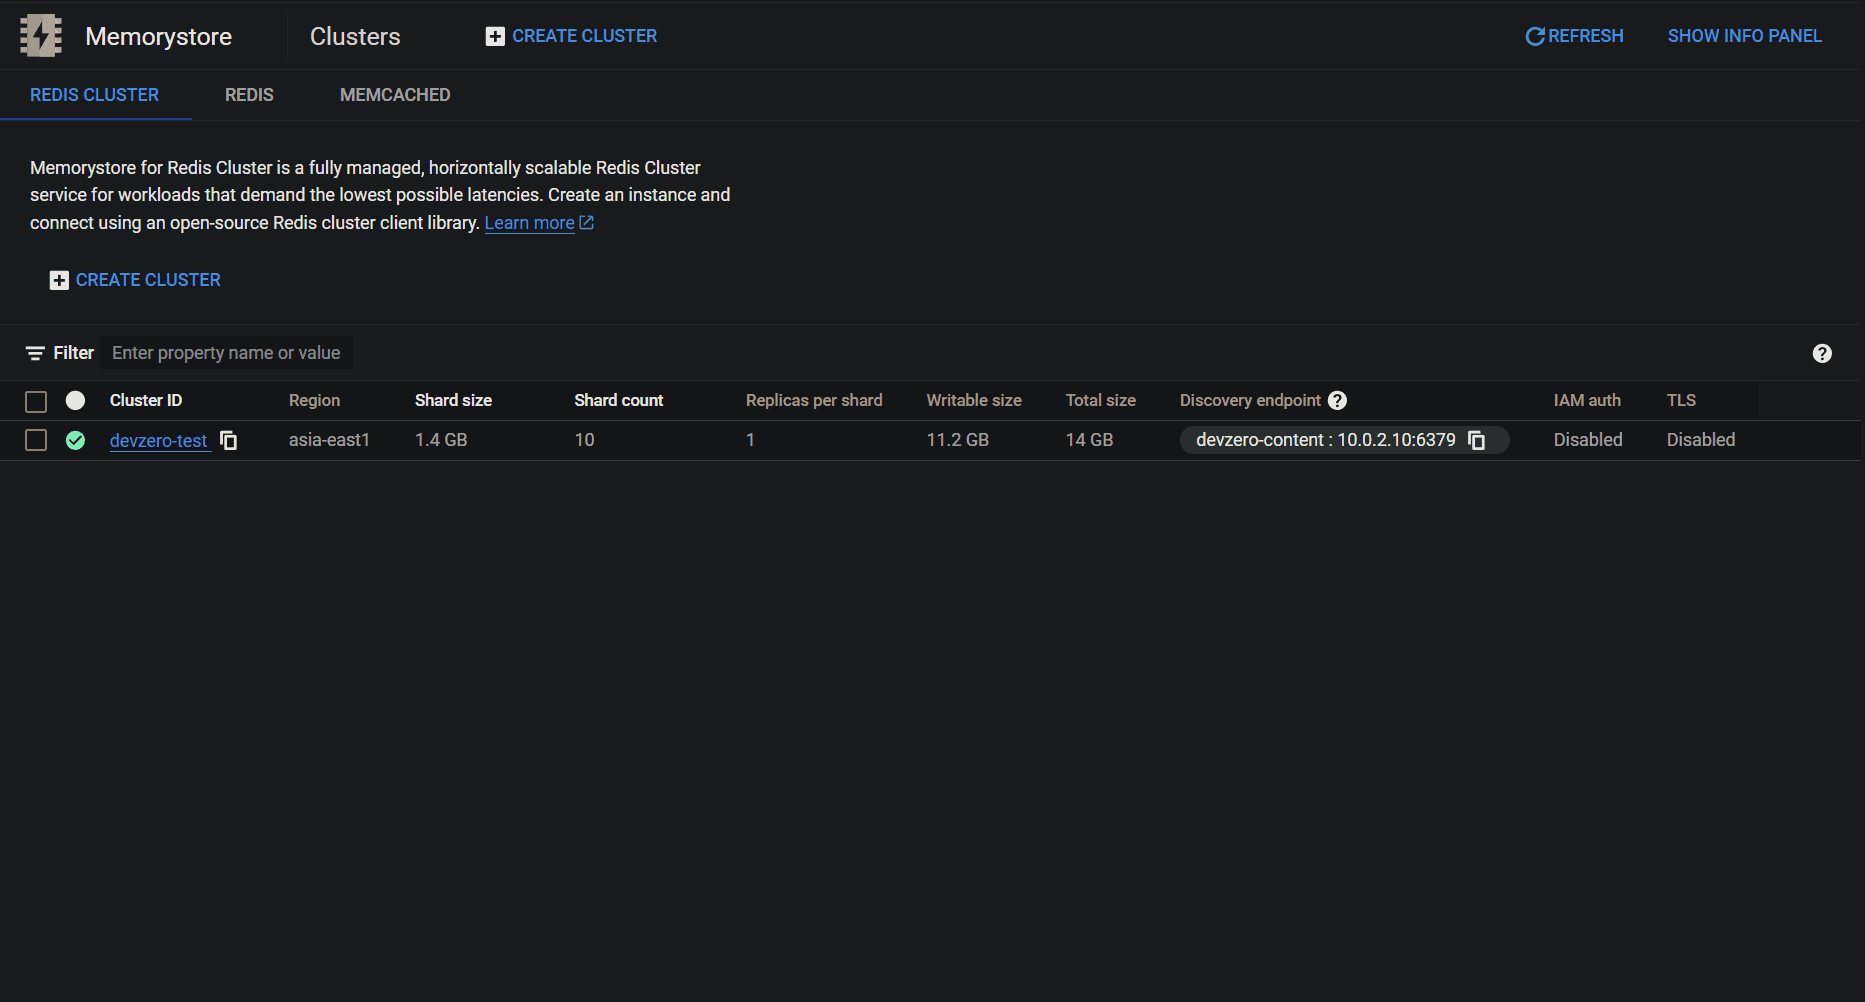
Task: Click the devzero-content endpoint chip
Action: pos(1344,440)
